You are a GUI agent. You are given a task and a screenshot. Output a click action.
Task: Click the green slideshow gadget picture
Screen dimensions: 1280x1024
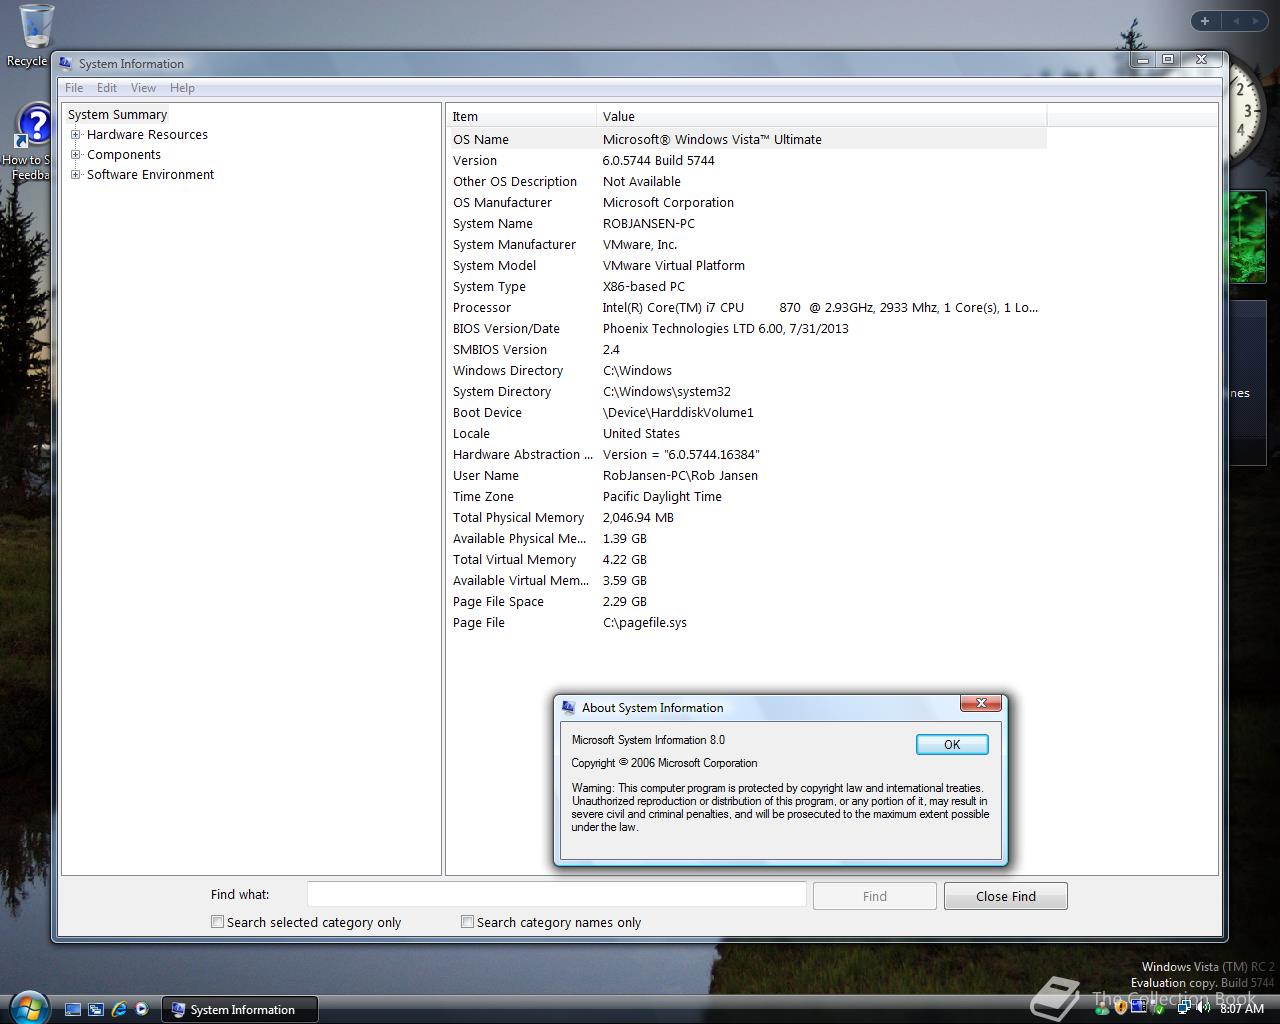(1247, 238)
